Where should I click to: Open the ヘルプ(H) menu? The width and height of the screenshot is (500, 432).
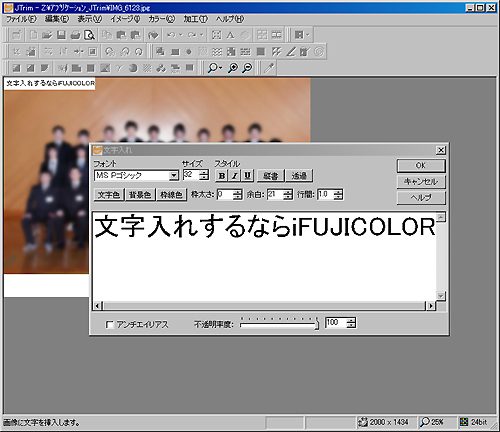click(x=230, y=19)
